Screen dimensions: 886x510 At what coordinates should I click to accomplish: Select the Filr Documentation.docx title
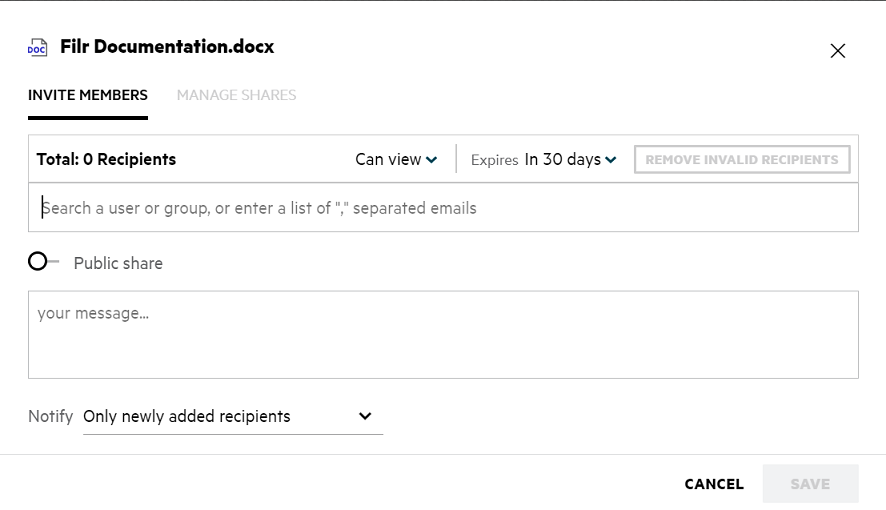[x=167, y=47]
